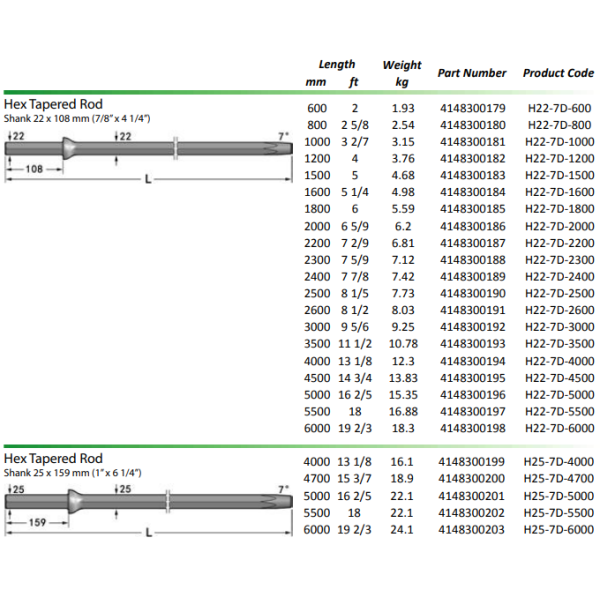Select weight value 6.2
The image size is (600, 600).
(x=403, y=227)
